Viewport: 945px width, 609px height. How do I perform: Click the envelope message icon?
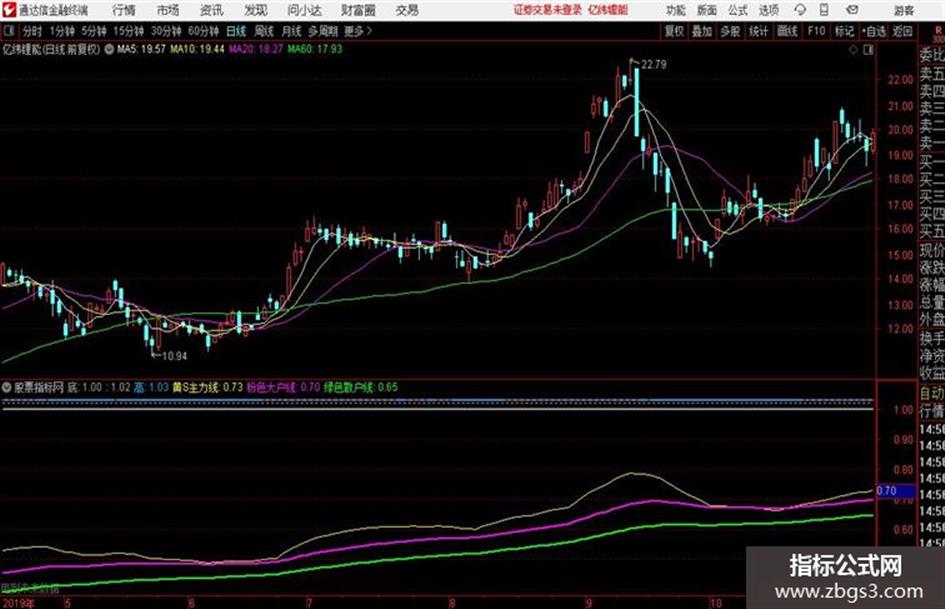pyautogui.click(x=852, y=10)
